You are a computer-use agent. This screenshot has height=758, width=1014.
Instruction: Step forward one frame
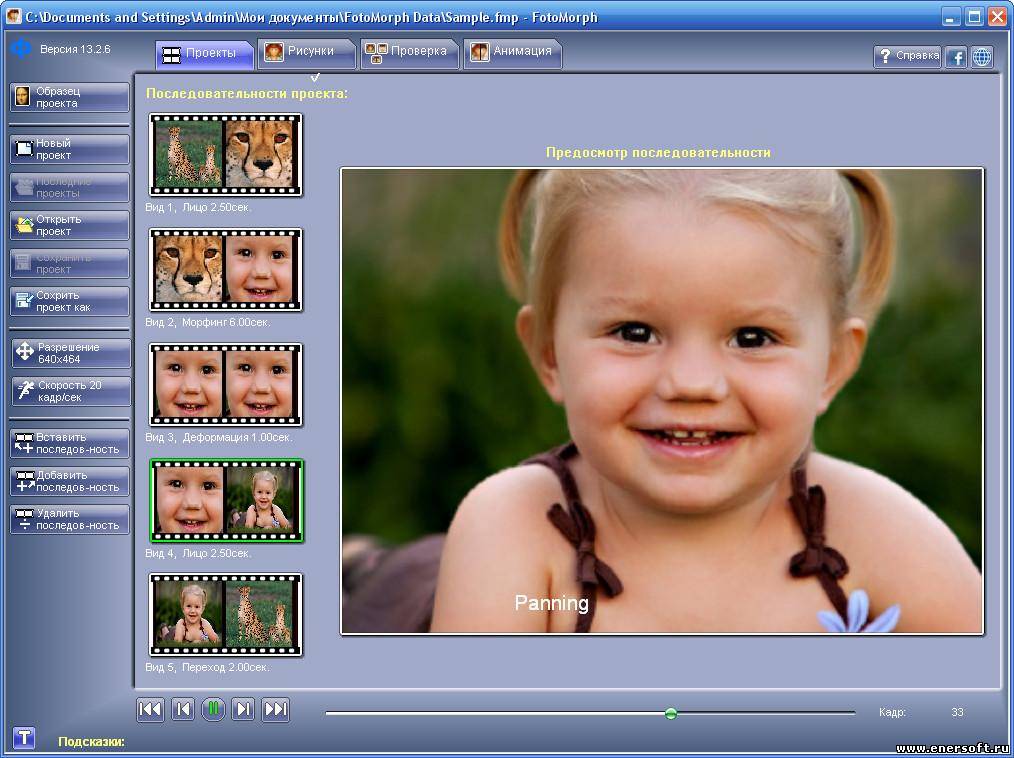tap(243, 710)
